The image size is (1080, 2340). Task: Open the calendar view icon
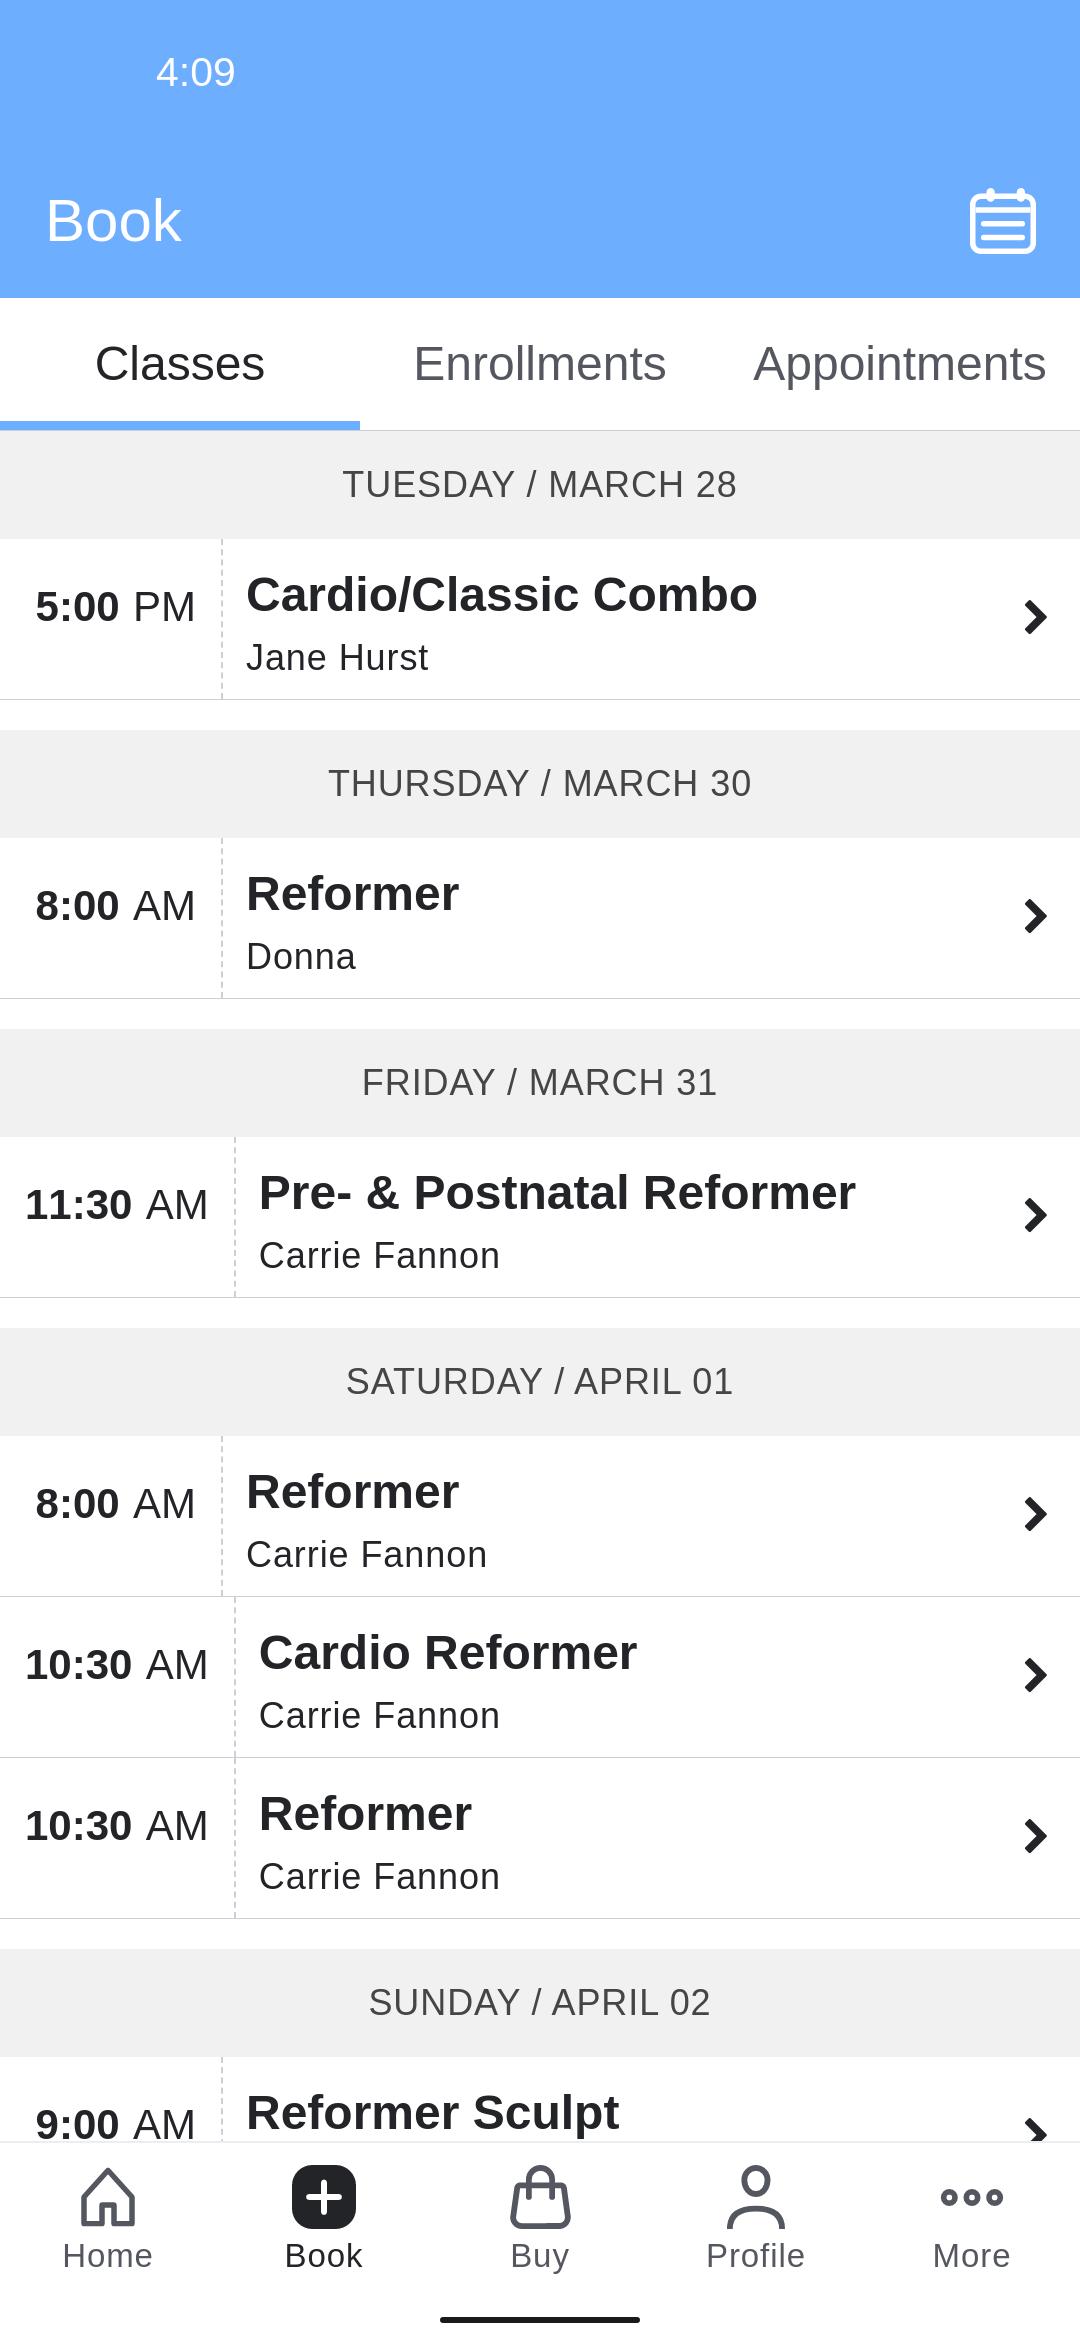coord(1002,221)
